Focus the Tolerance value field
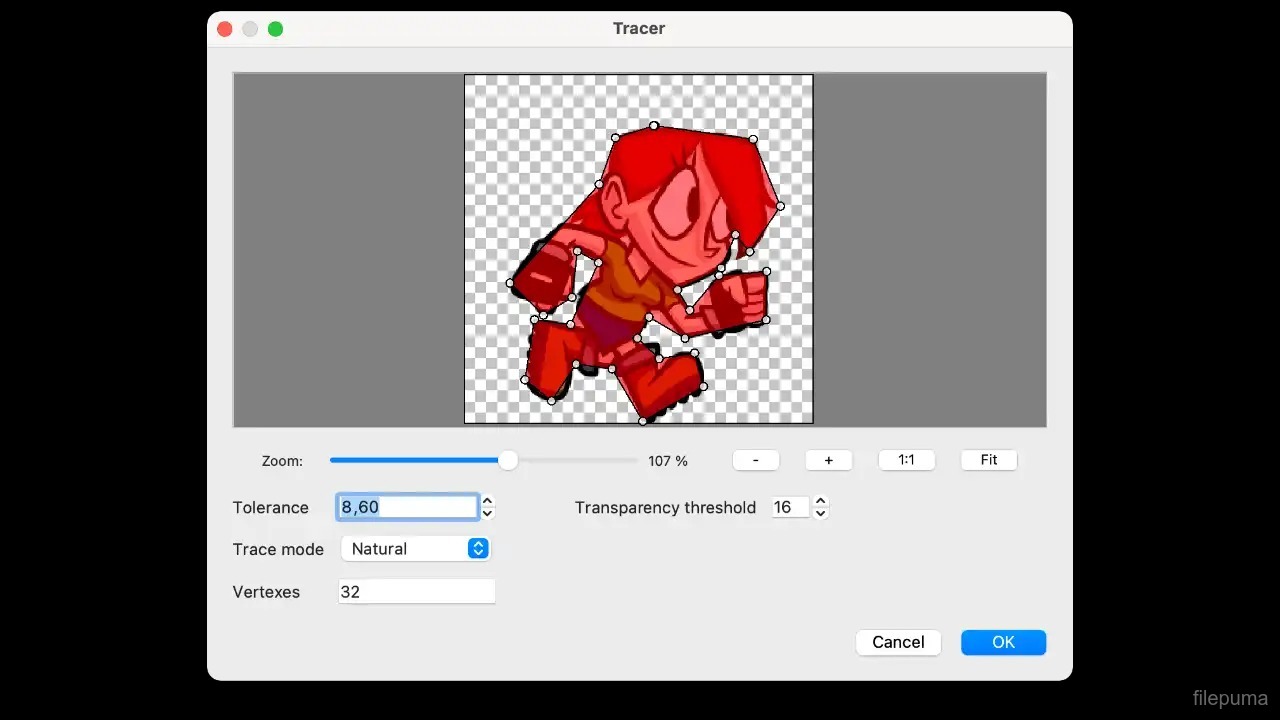Image resolution: width=1280 pixels, height=720 pixels. (x=407, y=507)
